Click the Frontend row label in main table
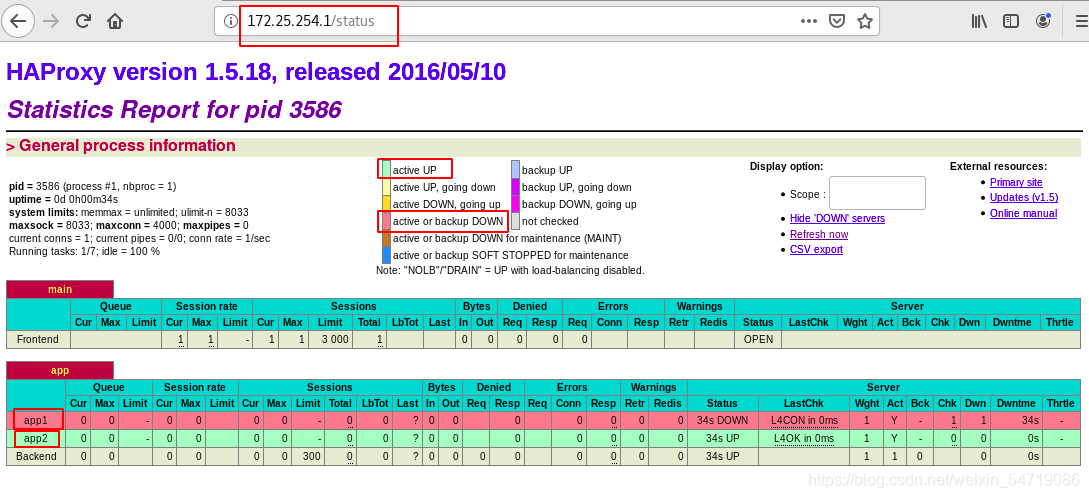 pyautogui.click(x=38, y=339)
